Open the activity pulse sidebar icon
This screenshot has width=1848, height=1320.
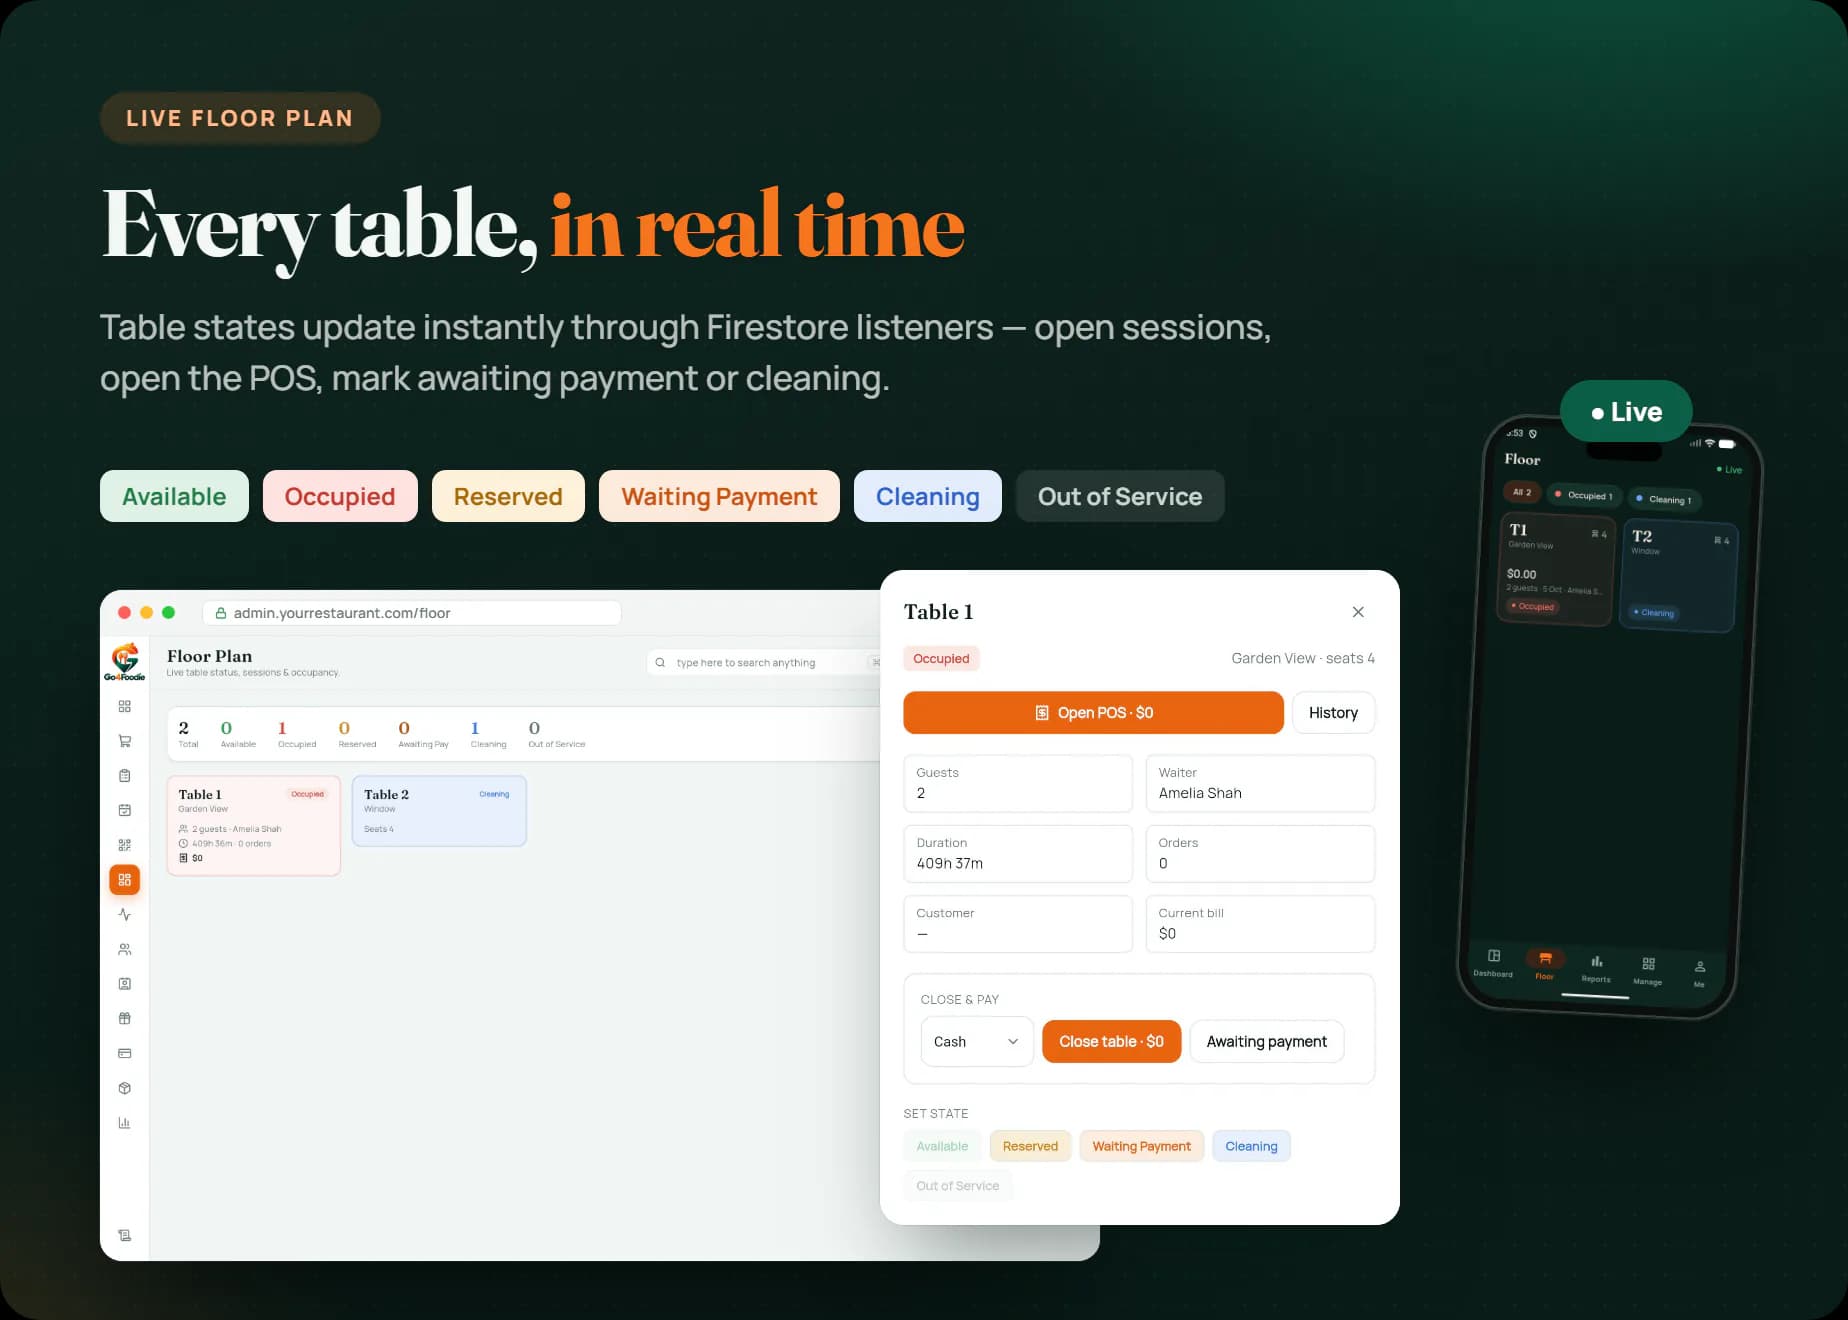124,914
